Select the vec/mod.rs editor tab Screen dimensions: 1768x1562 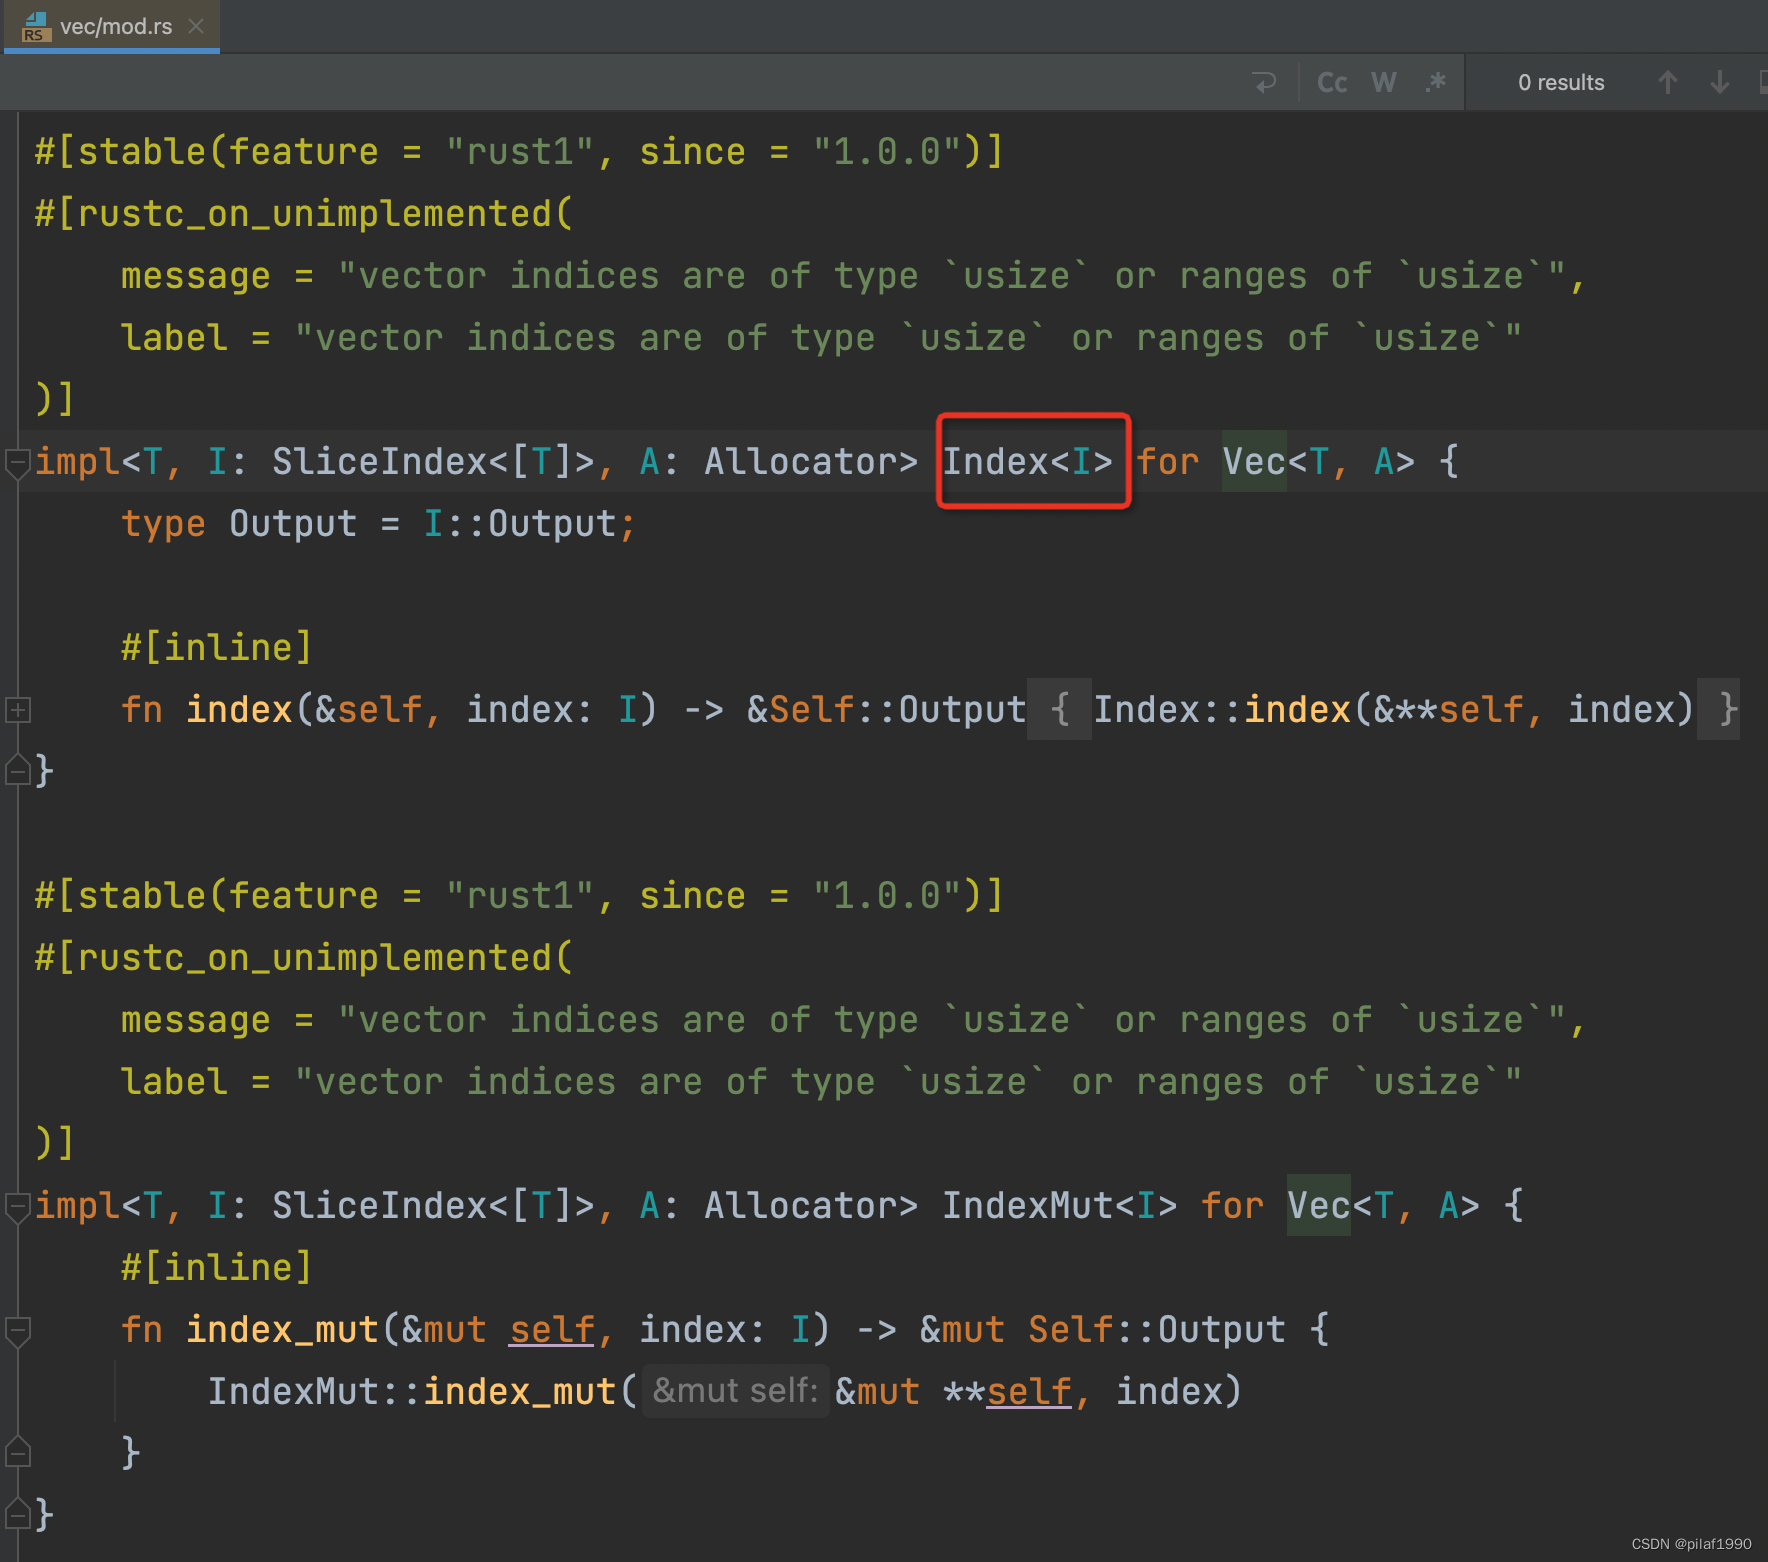click(x=110, y=26)
